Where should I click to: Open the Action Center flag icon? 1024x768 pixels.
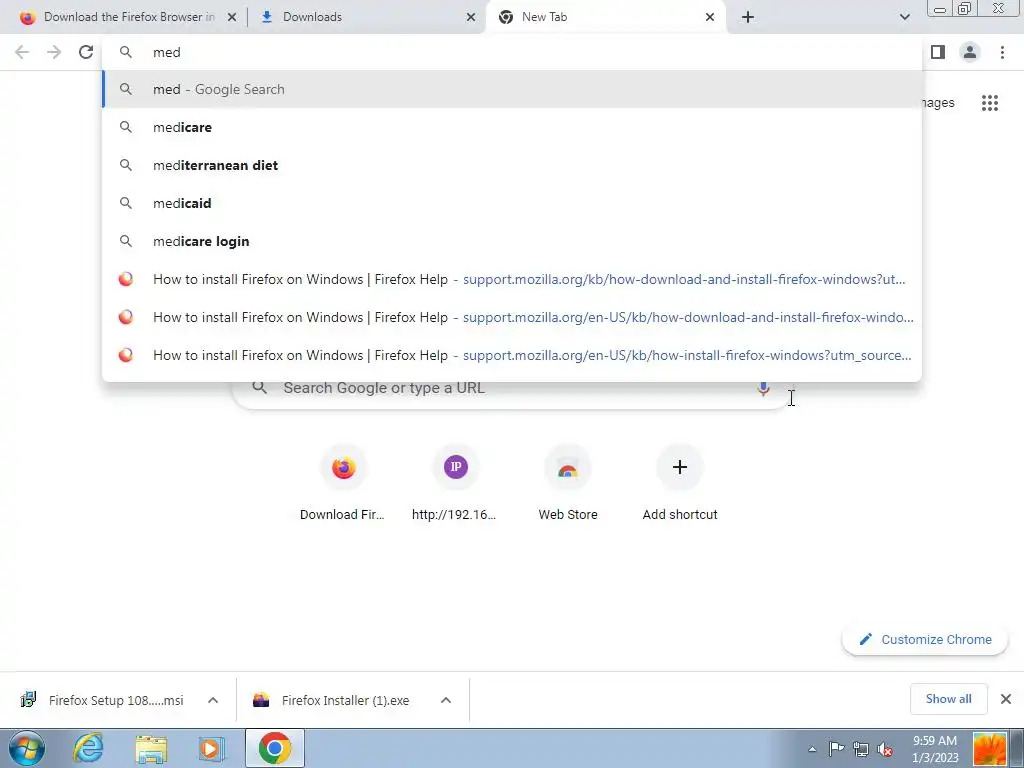pos(836,749)
